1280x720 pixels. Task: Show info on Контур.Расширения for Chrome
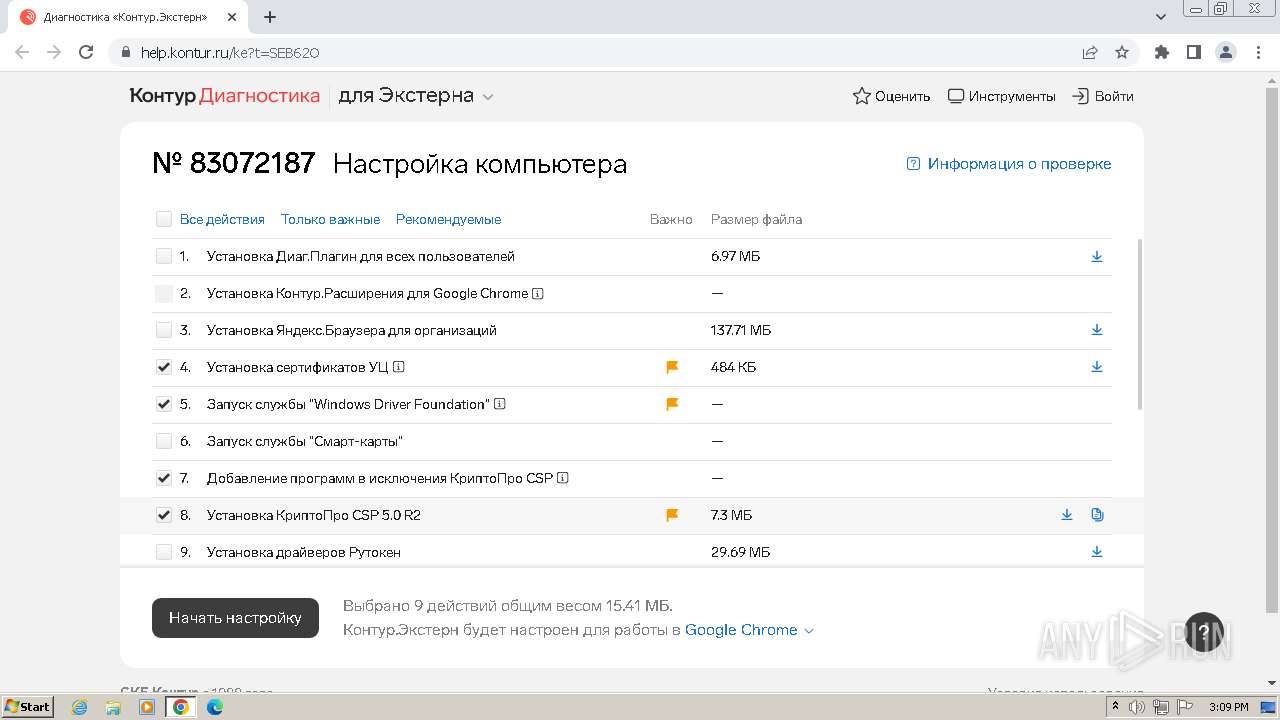coord(538,293)
